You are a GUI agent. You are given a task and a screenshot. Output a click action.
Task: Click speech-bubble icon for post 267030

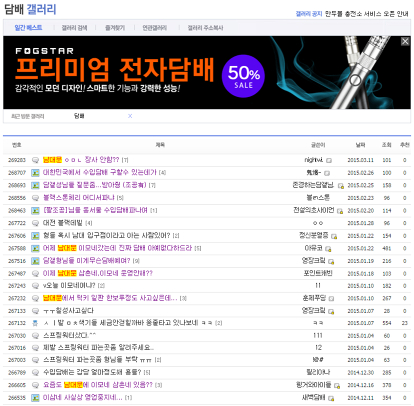(35, 336)
